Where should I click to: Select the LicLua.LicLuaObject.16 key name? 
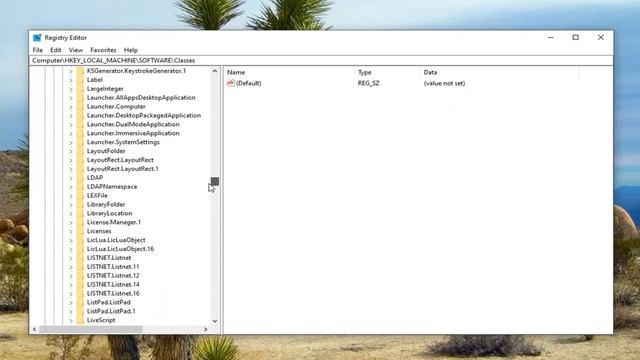click(x=120, y=249)
